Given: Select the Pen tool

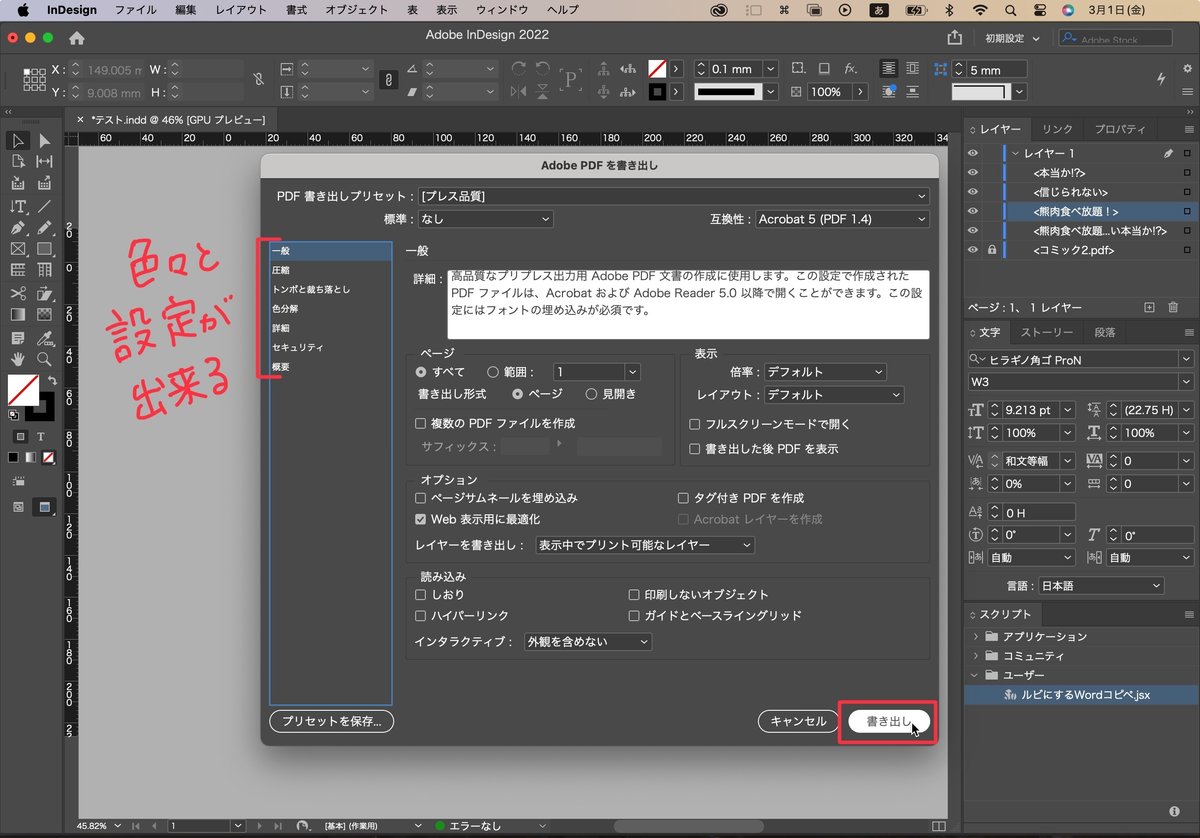Looking at the screenshot, I should click(17, 227).
